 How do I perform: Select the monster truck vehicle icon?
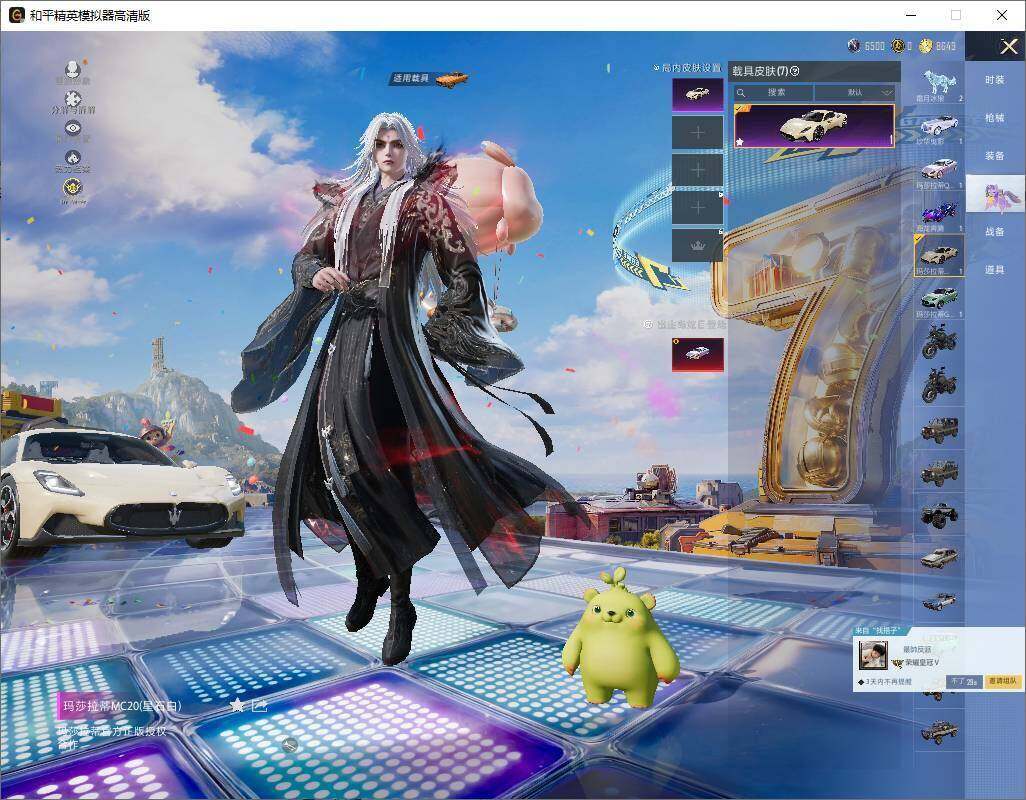coord(939,514)
